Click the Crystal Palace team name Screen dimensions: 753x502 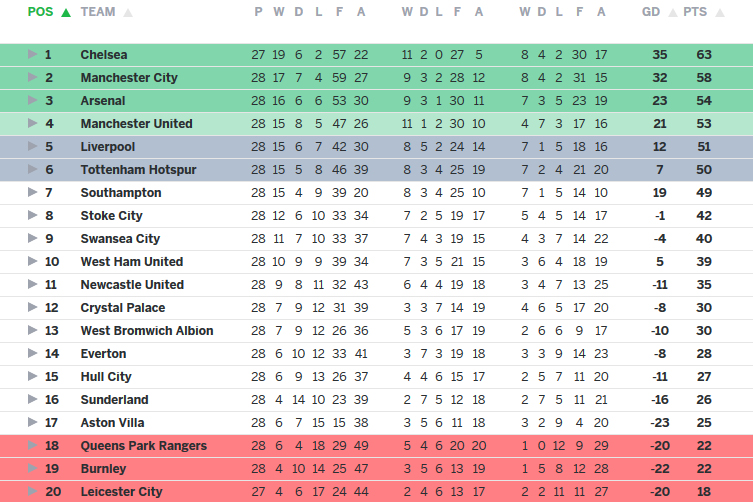122,307
